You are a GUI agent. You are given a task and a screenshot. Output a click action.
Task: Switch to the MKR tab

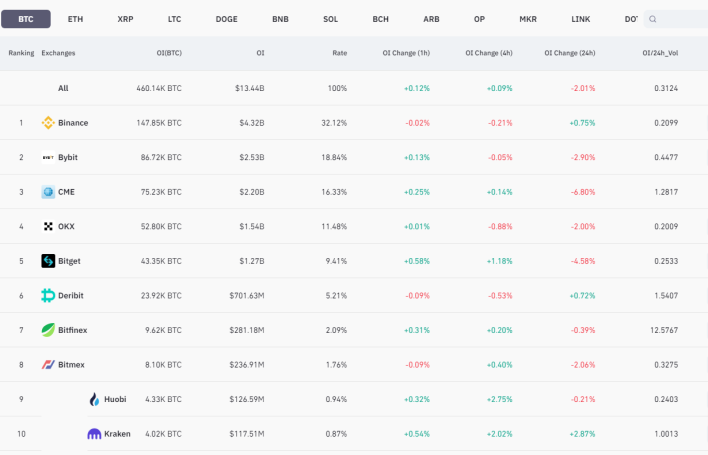click(528, 19)
